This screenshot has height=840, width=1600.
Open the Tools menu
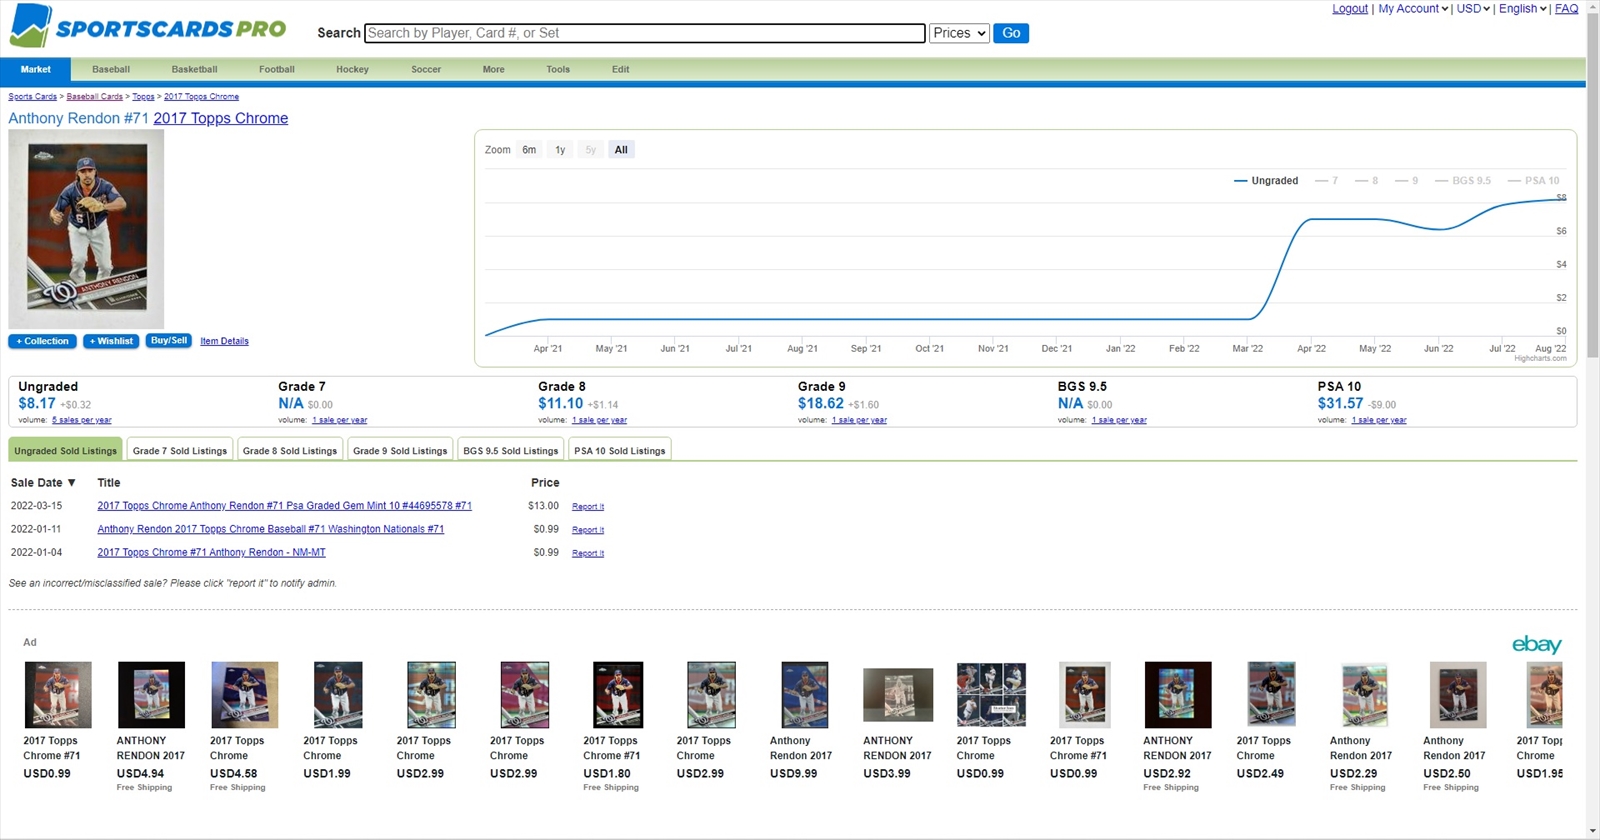point(558,69)
